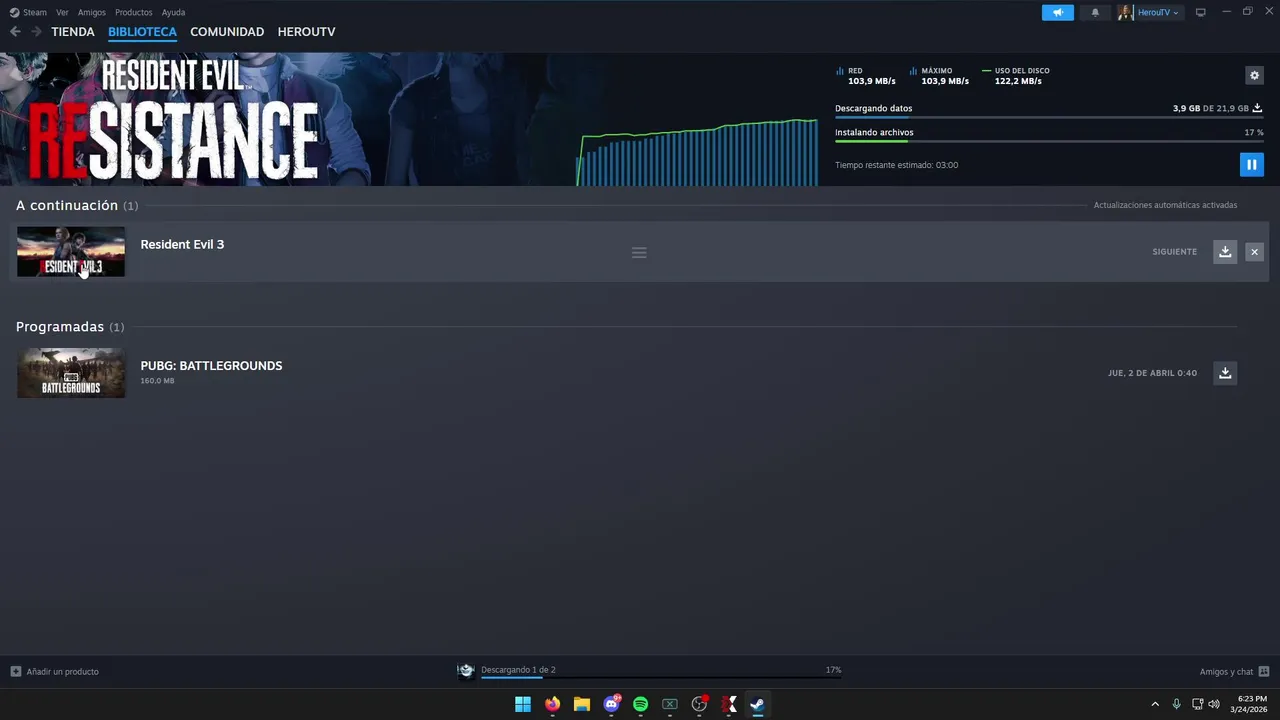Click the Descargando 1 de 2 status
1280x720 pixels.
pos(518,670)
